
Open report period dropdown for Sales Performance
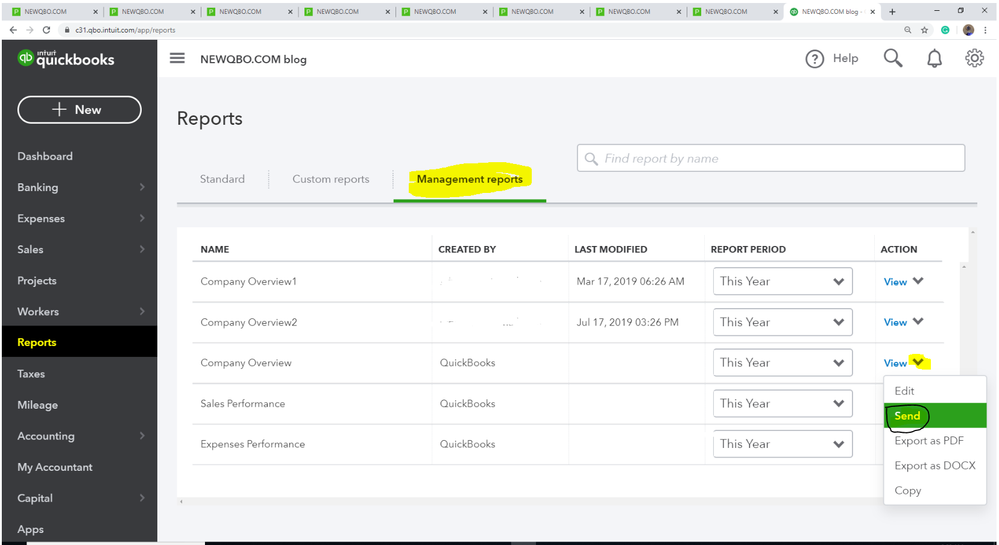click(782, 403)
